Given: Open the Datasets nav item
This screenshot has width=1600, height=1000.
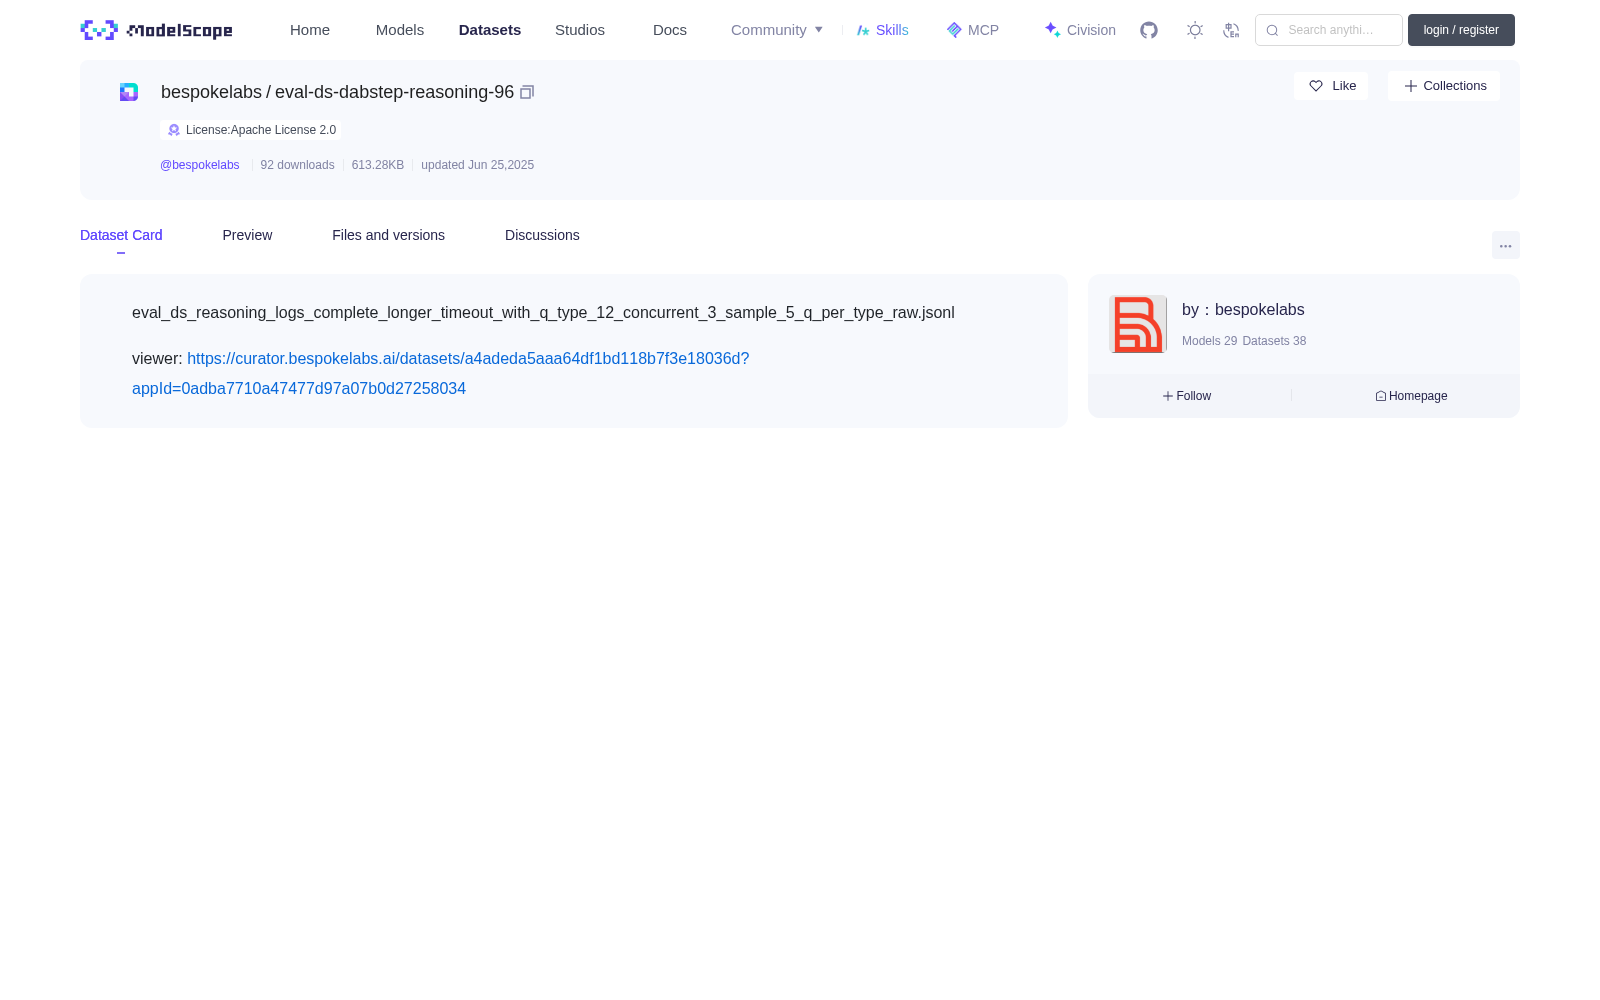Looking at the screenshot, I should 490,30.
